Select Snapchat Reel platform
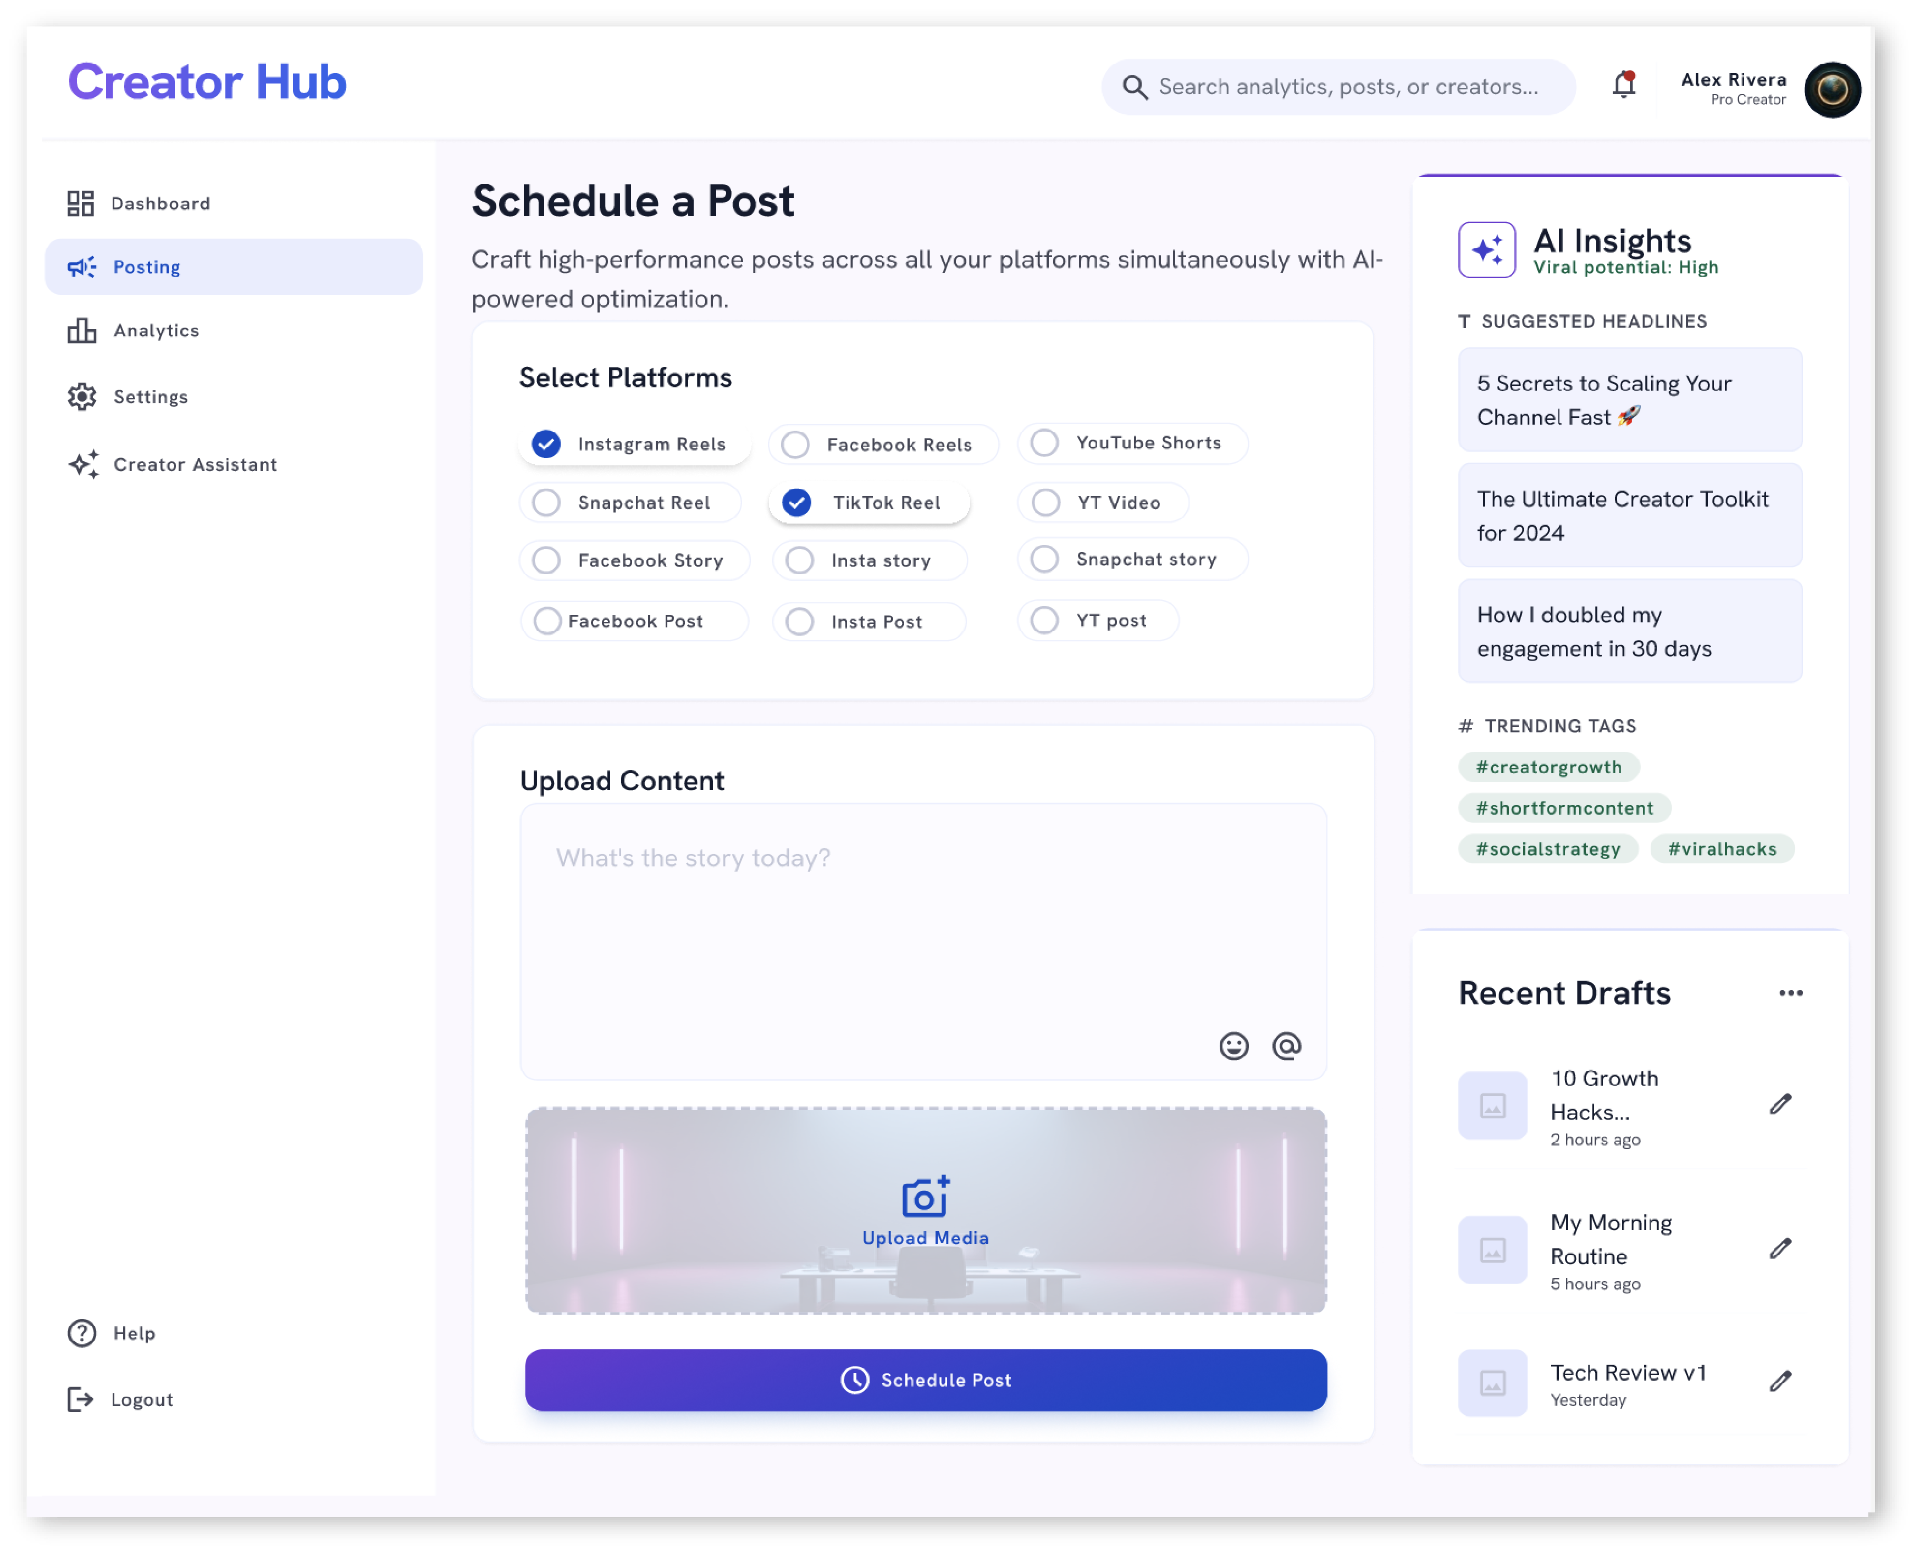 [x=630, y=503]
